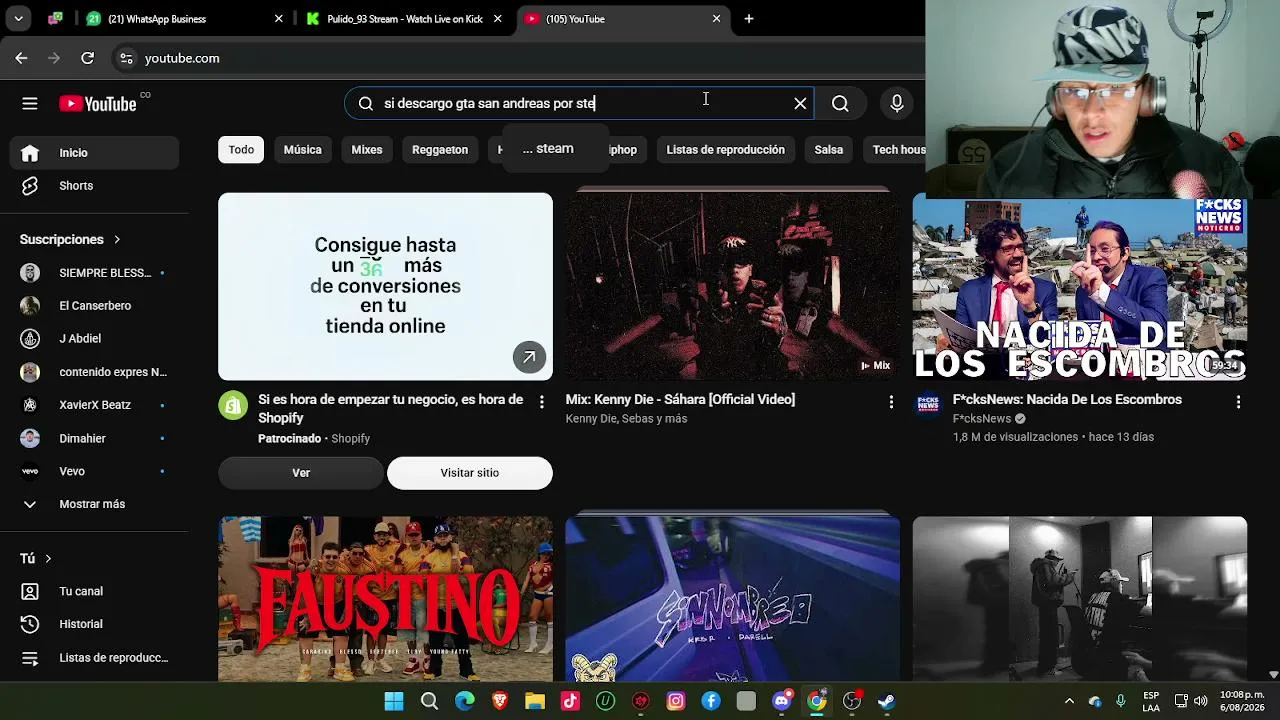Viewport: 1280px width, 720px height.
Task: Open Steam from the taskbar
Action: click(x=886, y=701)
